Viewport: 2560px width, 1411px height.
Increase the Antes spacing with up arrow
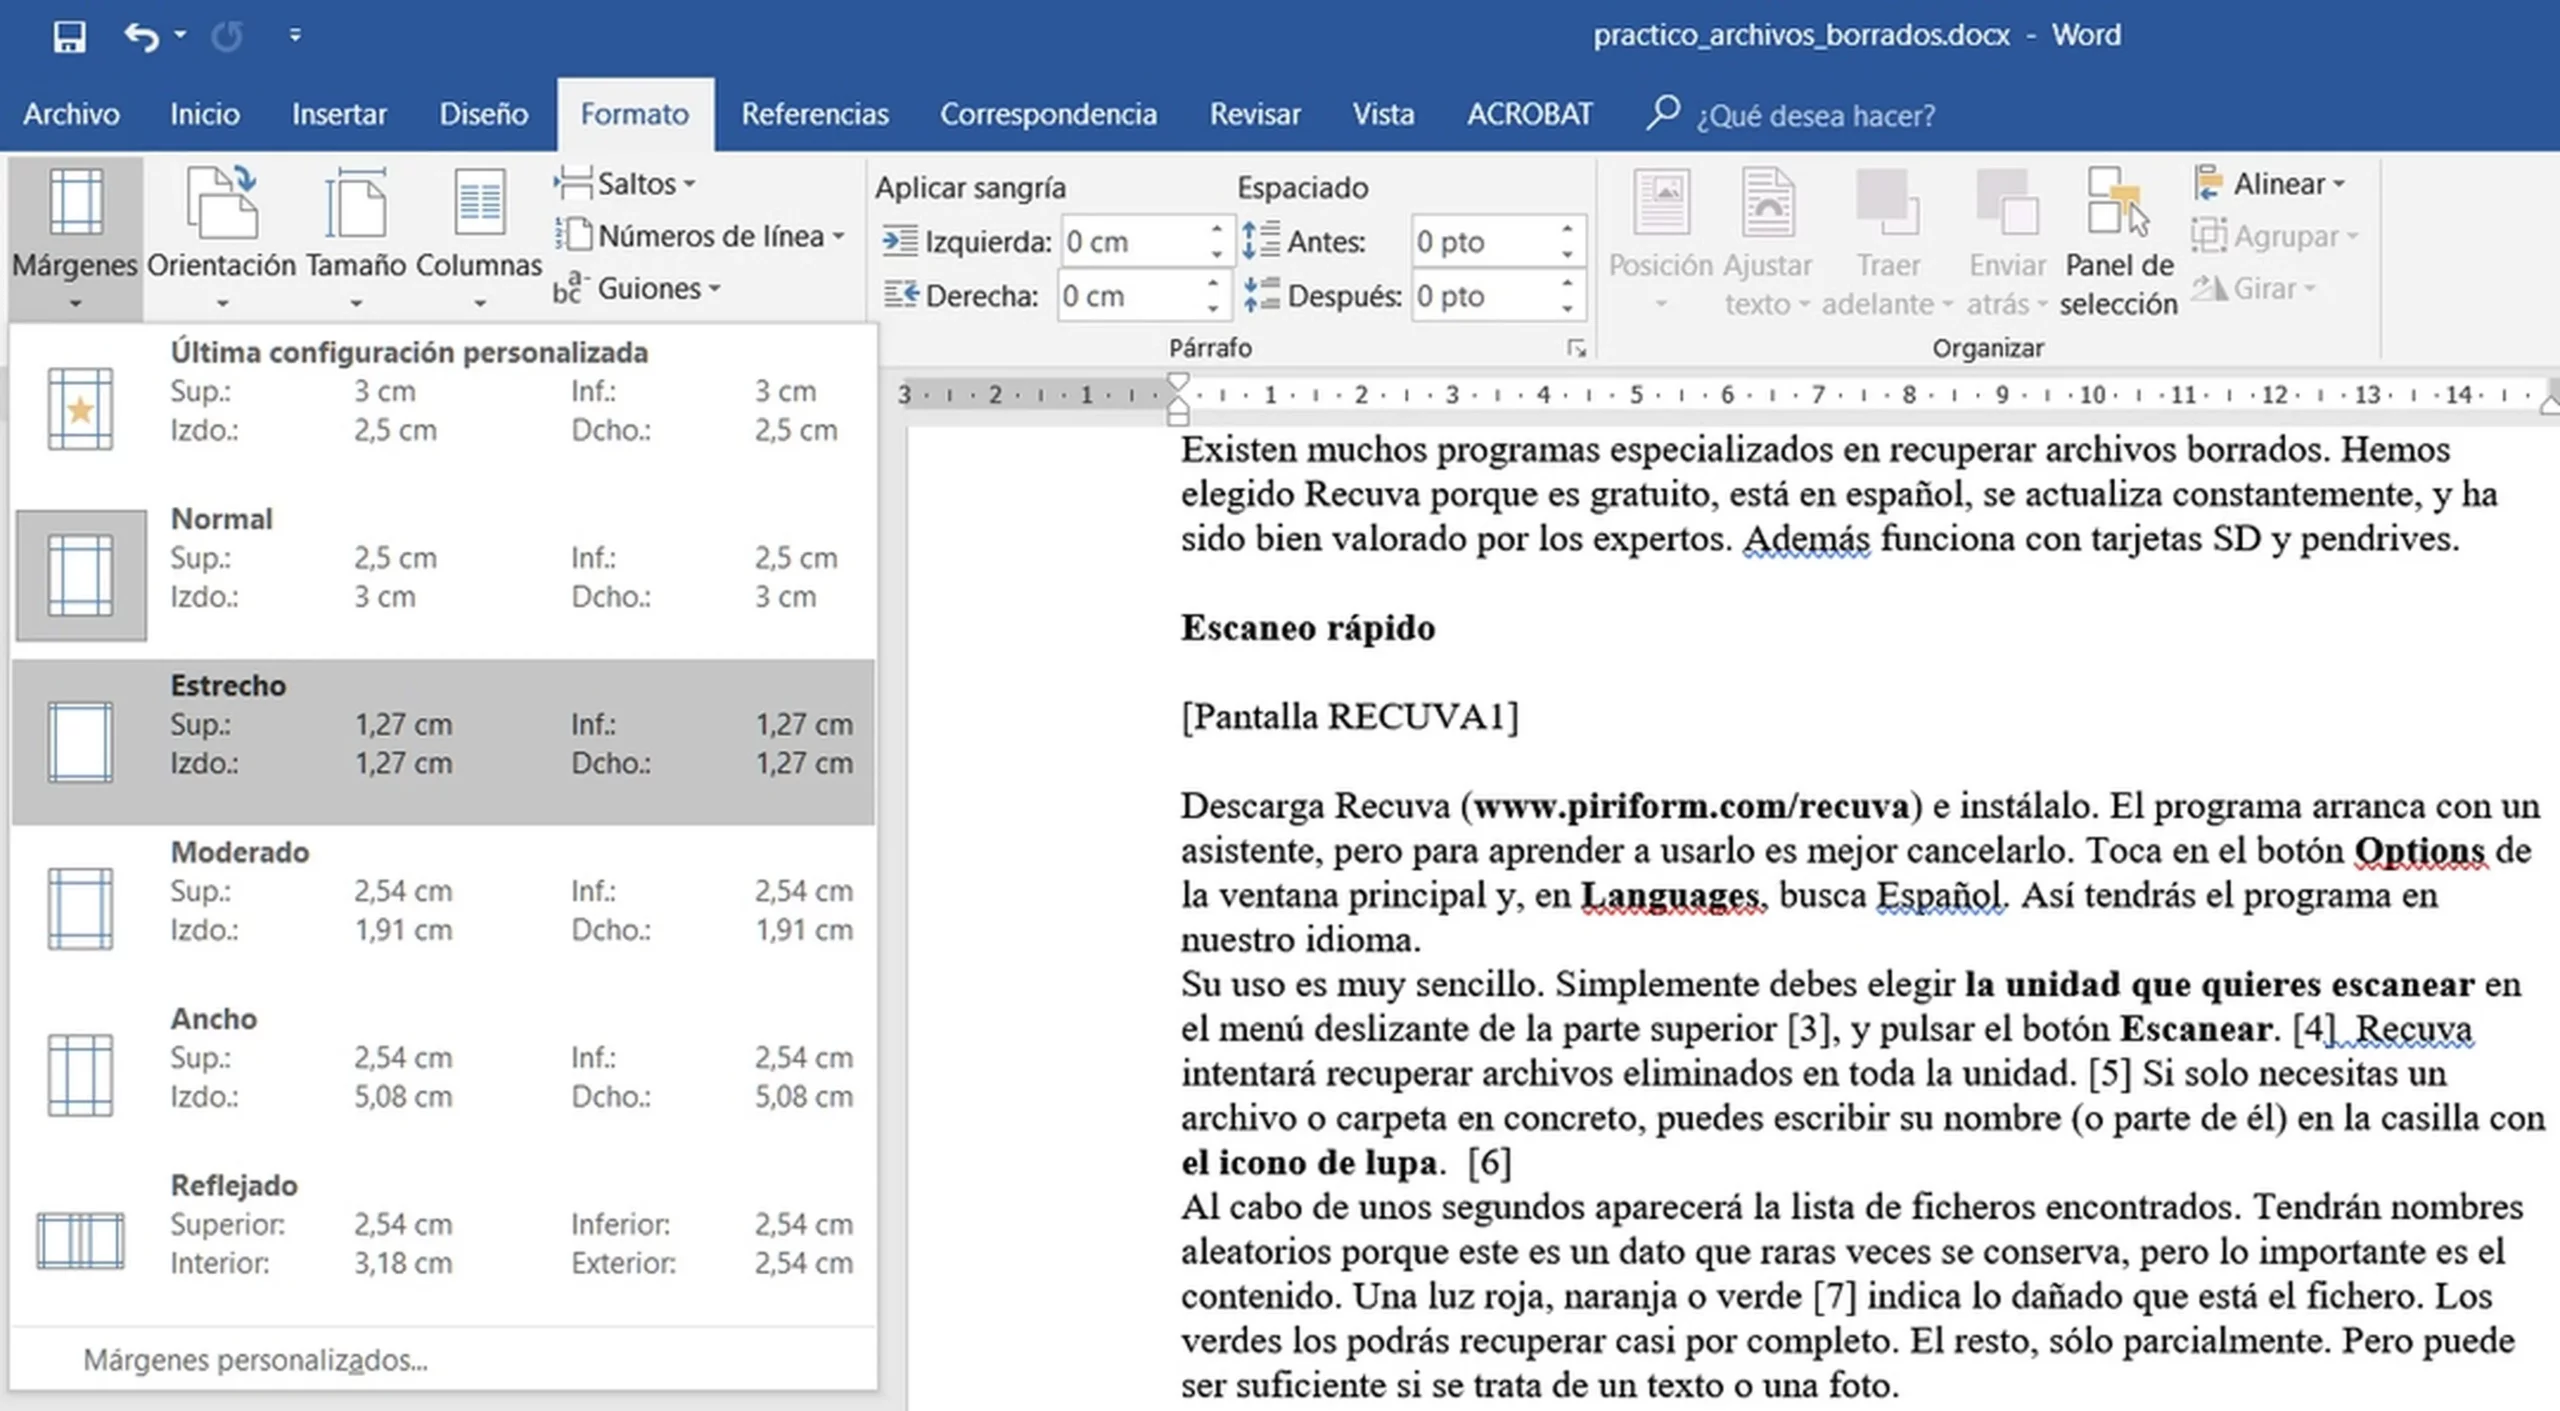[x=1567, y=230]
